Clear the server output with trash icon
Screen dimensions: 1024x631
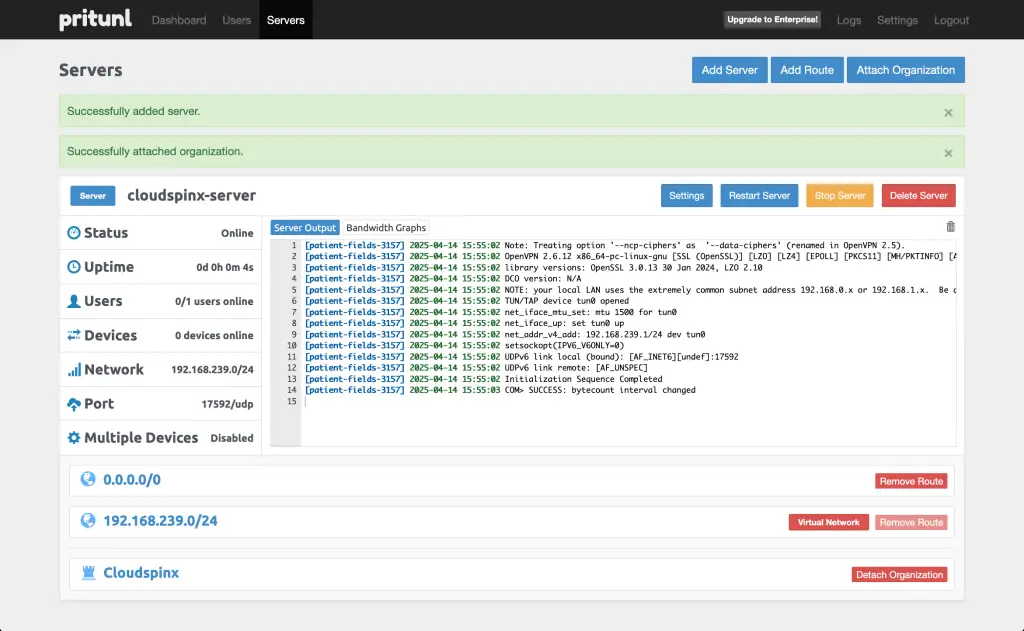pos(950,226)
